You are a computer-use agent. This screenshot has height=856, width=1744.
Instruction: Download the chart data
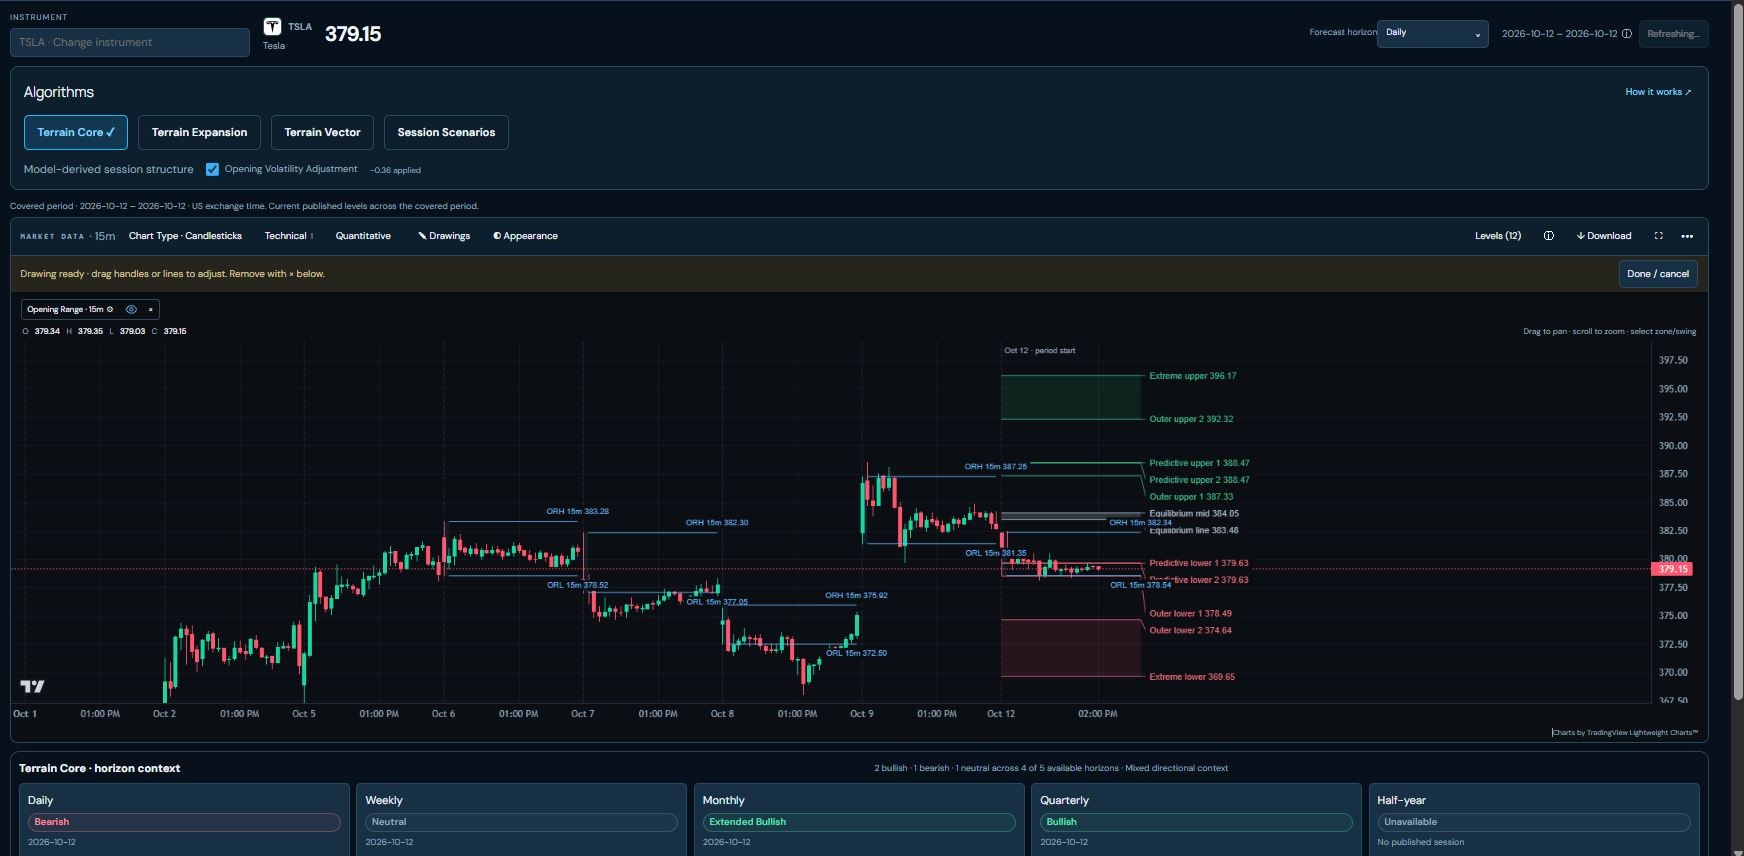click(1603, 236)
